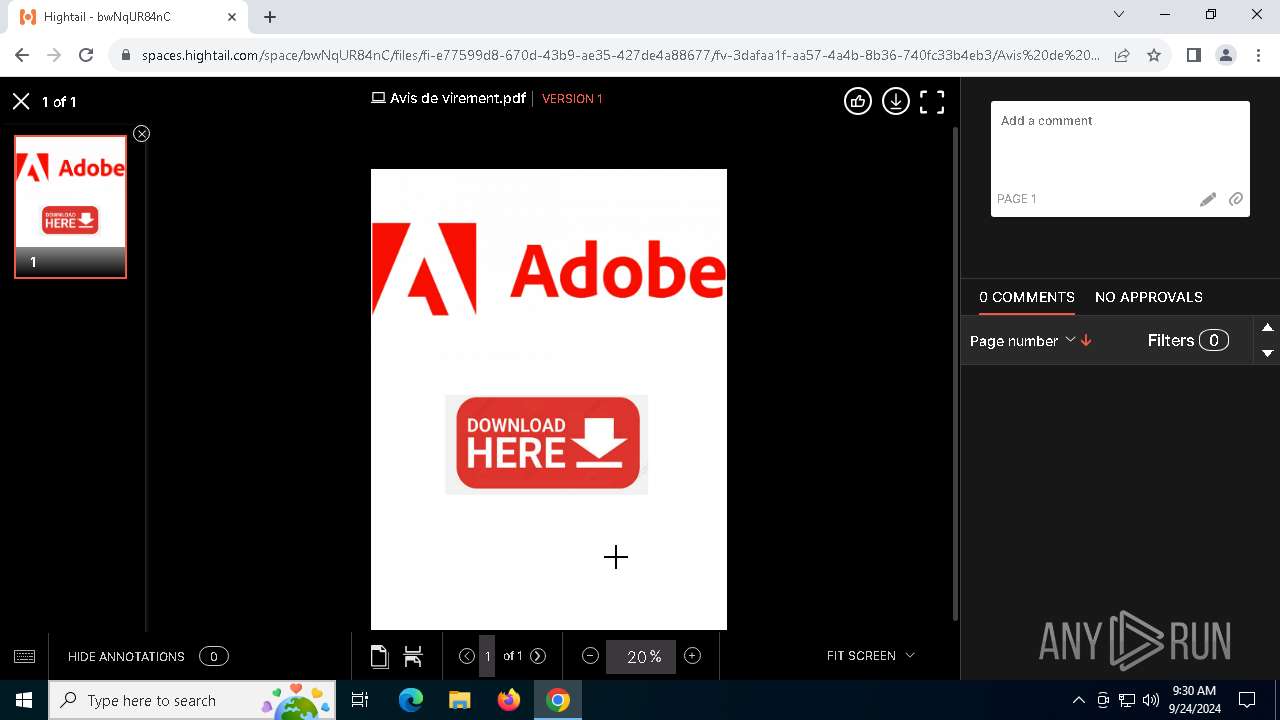
Task: Open File Explorer from the taskbar
Action: (460, 700)
